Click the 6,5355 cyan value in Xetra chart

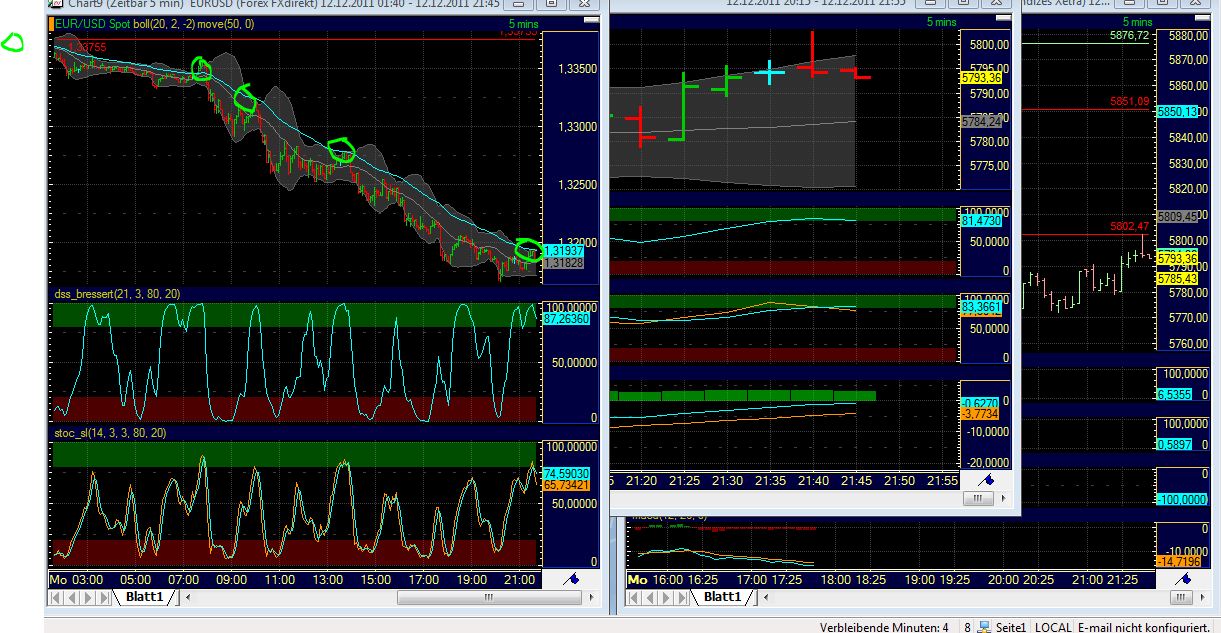(1176, 395)
